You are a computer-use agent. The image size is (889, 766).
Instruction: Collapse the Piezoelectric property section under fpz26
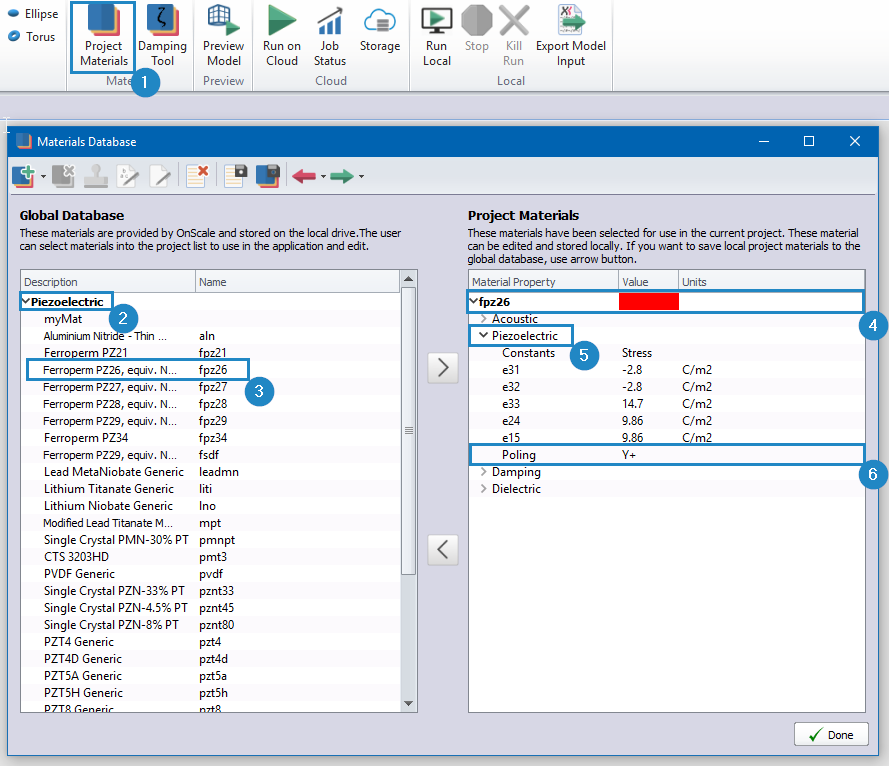484,335
